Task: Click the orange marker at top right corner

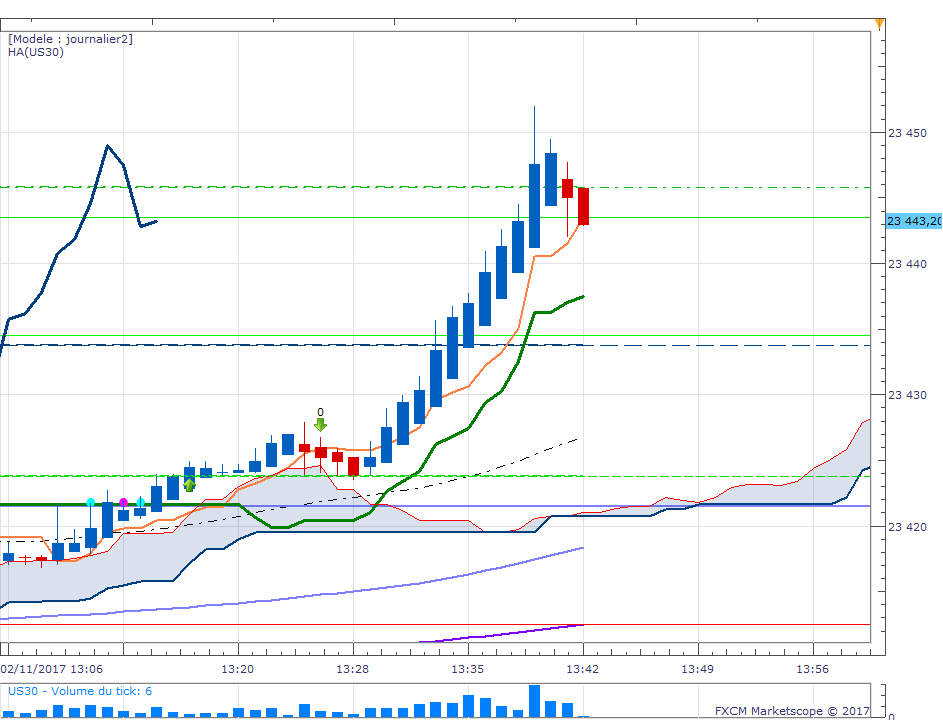Action: 879,24
